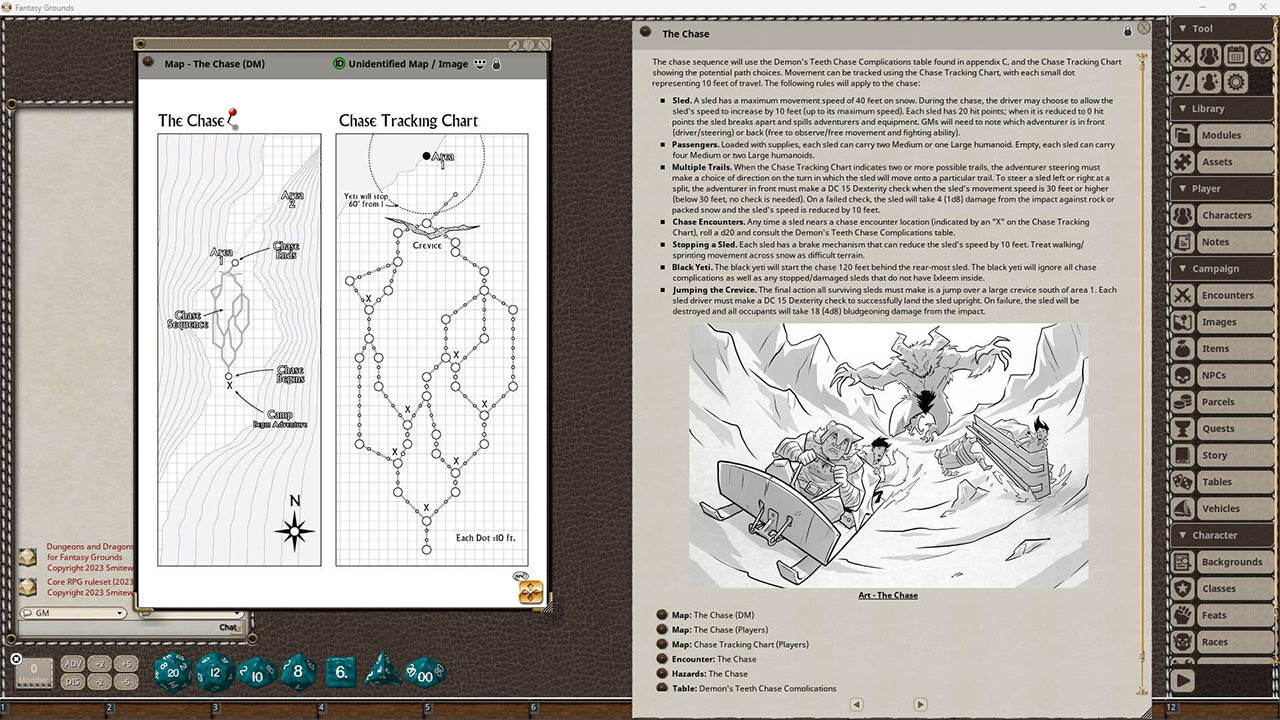Collapse the Tool sidebar section
Image resolution: width=1280 pixels, height=720 pixels.
(x=1180, y=28)
